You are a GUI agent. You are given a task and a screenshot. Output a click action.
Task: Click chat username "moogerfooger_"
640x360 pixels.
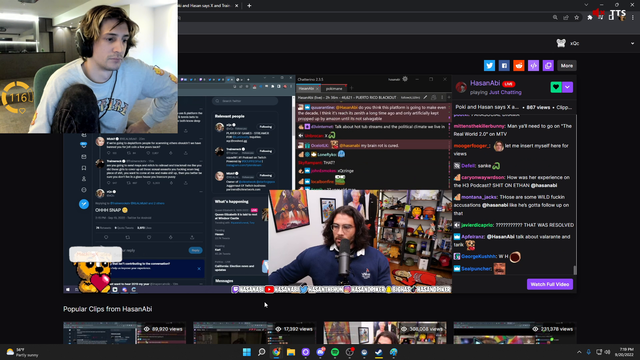pyautogui.click(x=471, y=146)
